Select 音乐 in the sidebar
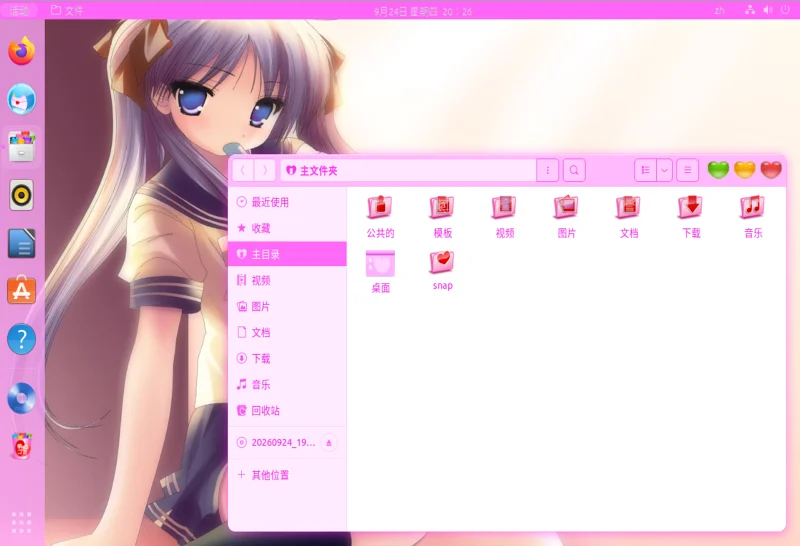This screenshot has width=800, height=546. (x=287, y=384)
